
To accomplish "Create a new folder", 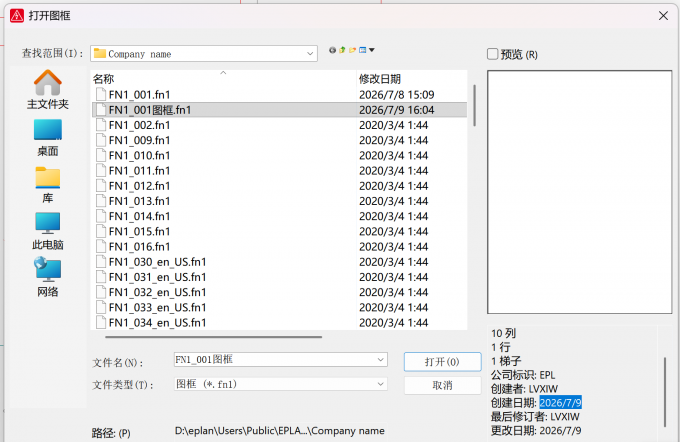I will tap(352, 50).
